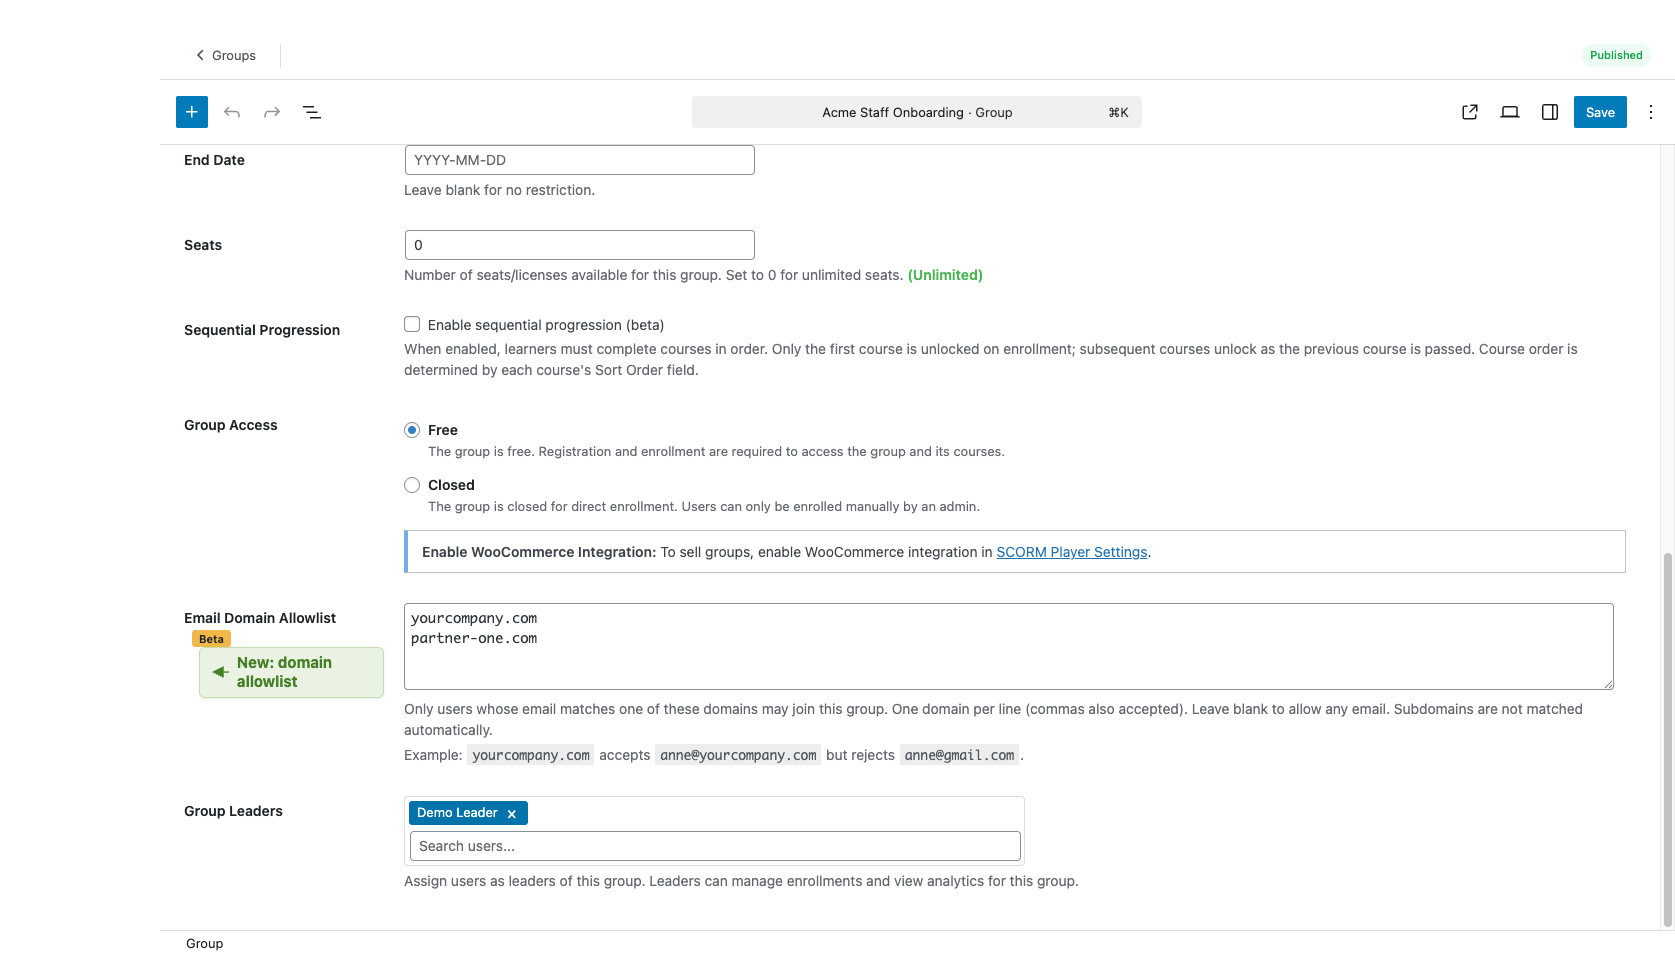Viewport: 1675px width, 955px height.
Task: Remove Demo Leader using the x icon
Action: tap(512, 813)
